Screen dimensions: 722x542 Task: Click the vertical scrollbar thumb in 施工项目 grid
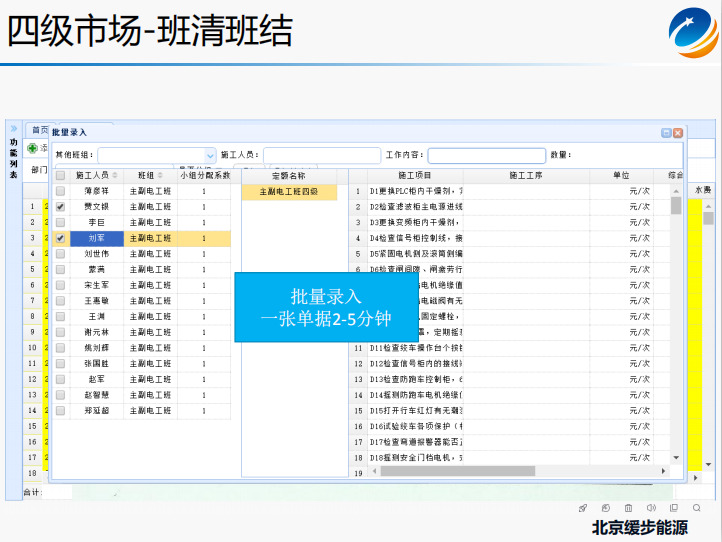(x=676, y=206)
